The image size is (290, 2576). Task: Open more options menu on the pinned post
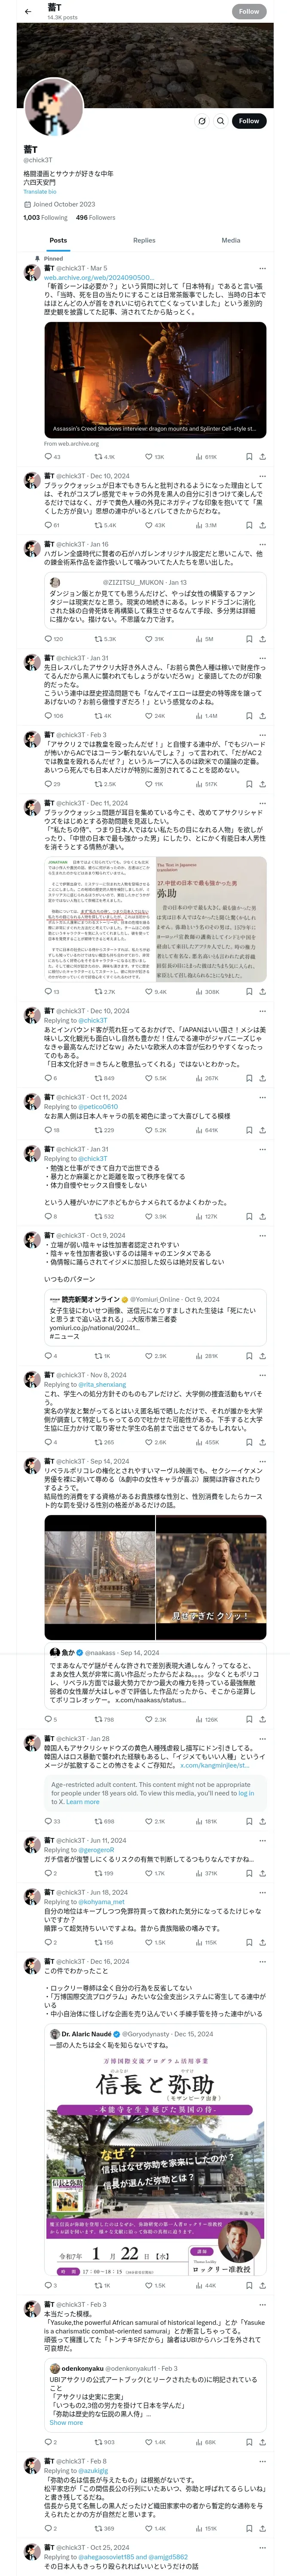[263, 268]
